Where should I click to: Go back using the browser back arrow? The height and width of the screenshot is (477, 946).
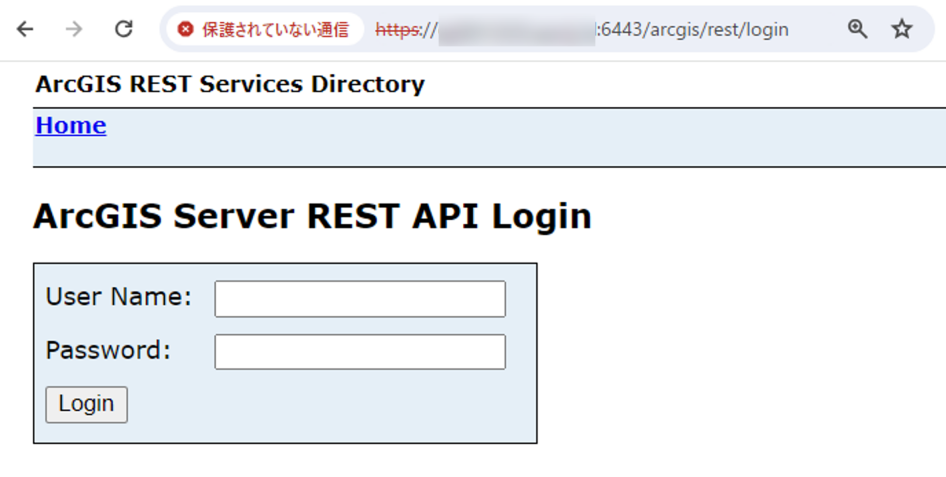(25, 29)
